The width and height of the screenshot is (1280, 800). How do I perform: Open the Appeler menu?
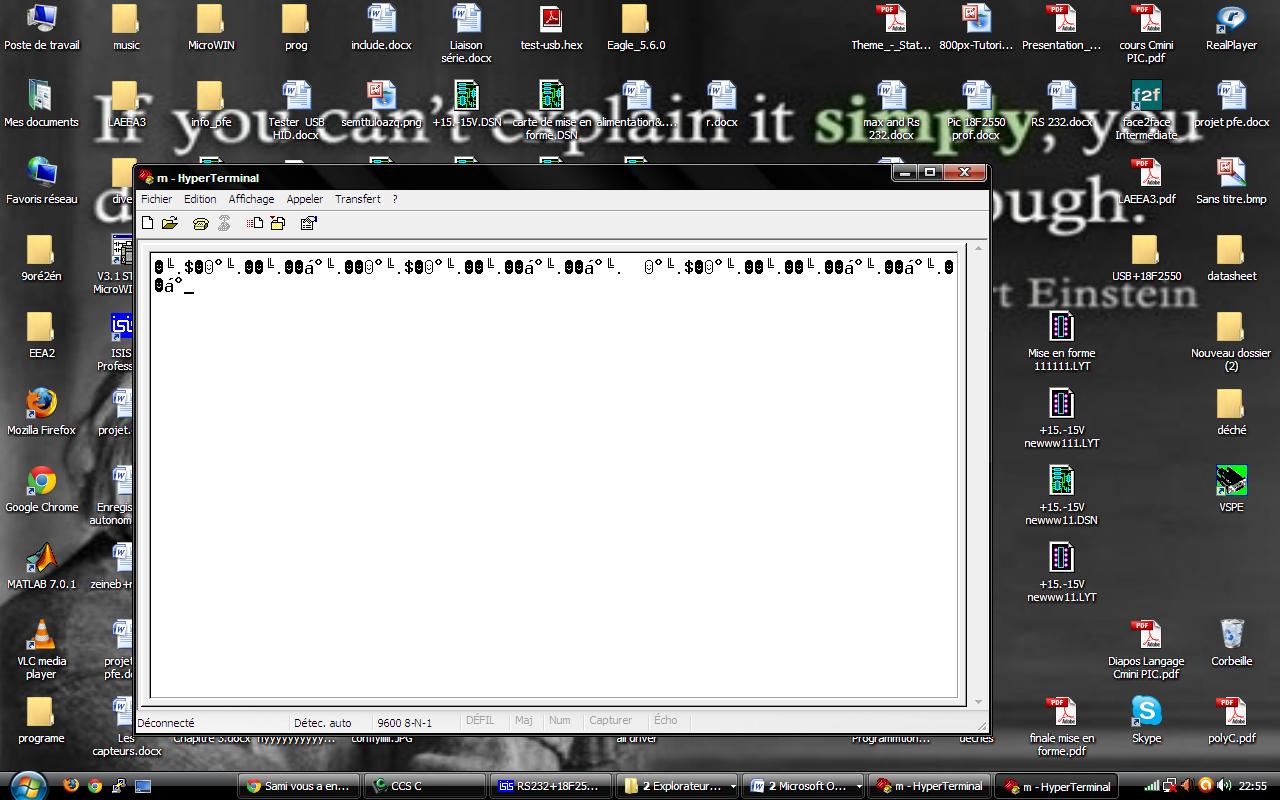(305, 199)
